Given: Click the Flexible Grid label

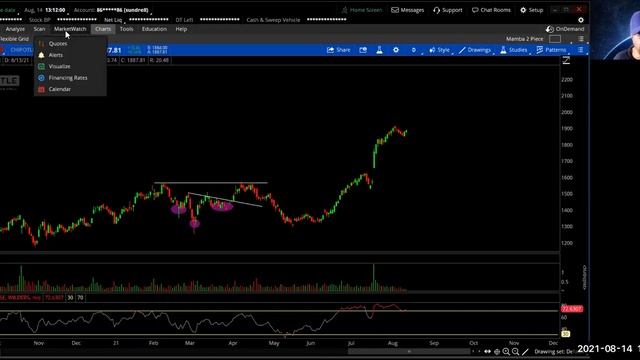Looking at the screenshot, I should [14, 39].
